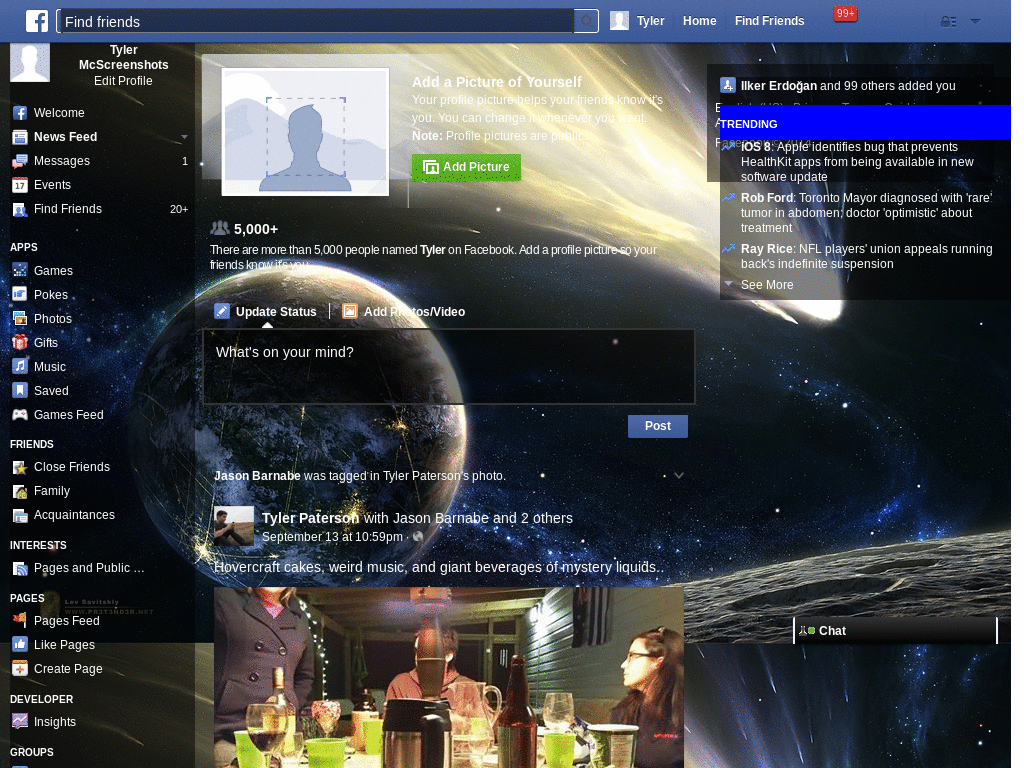Go to Home in top bar

pos(699,21)
